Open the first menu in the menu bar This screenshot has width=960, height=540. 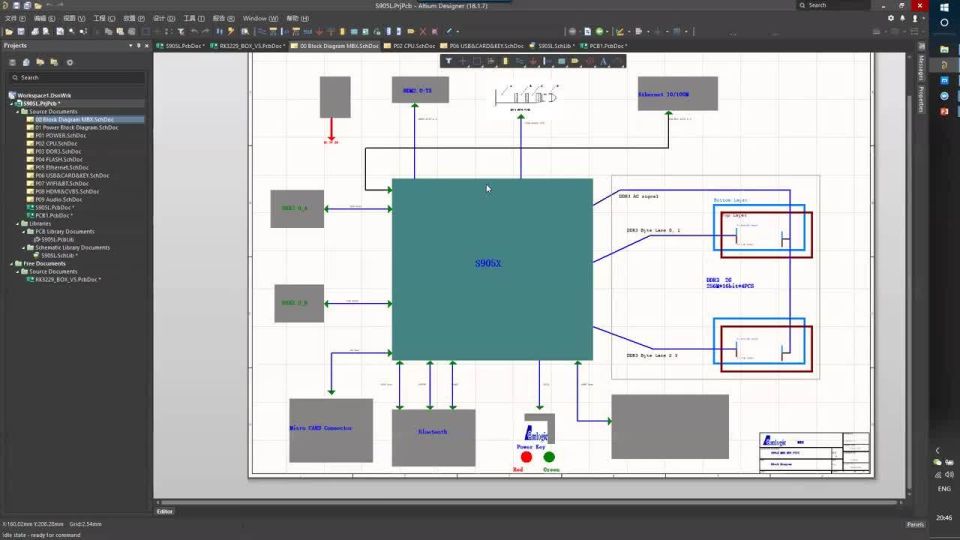pyautogui.click(x=15, y=18)
